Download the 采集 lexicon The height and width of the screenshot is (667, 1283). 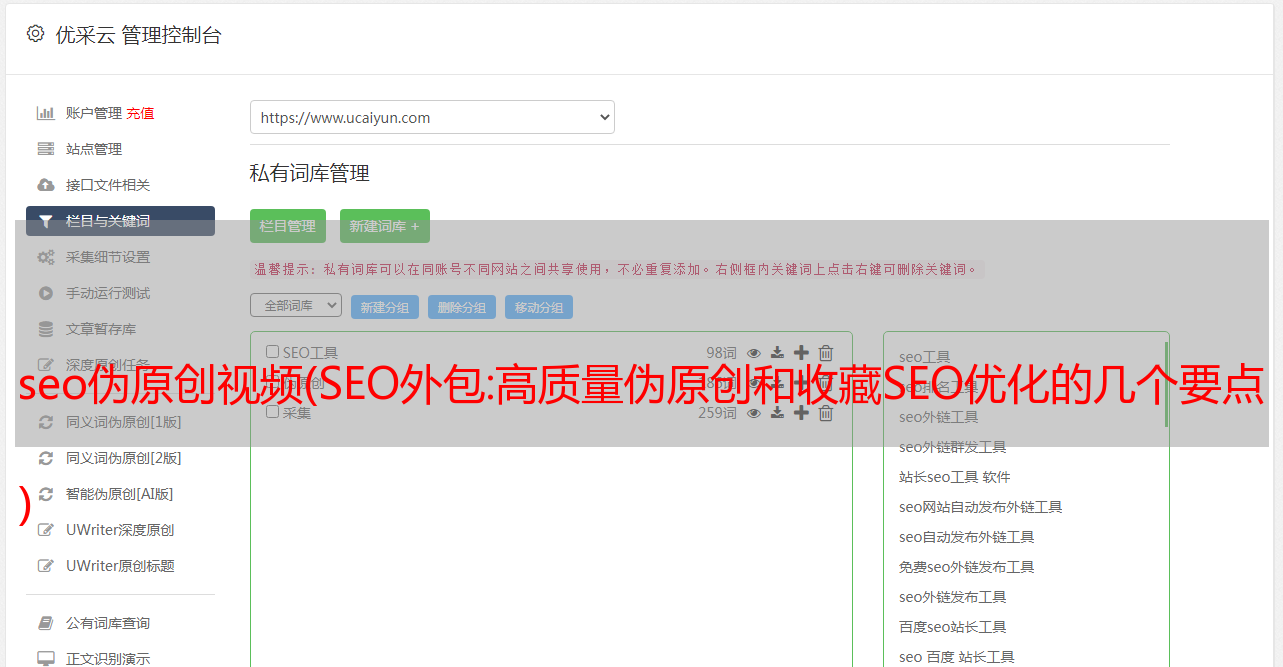(x=777, y=413)
